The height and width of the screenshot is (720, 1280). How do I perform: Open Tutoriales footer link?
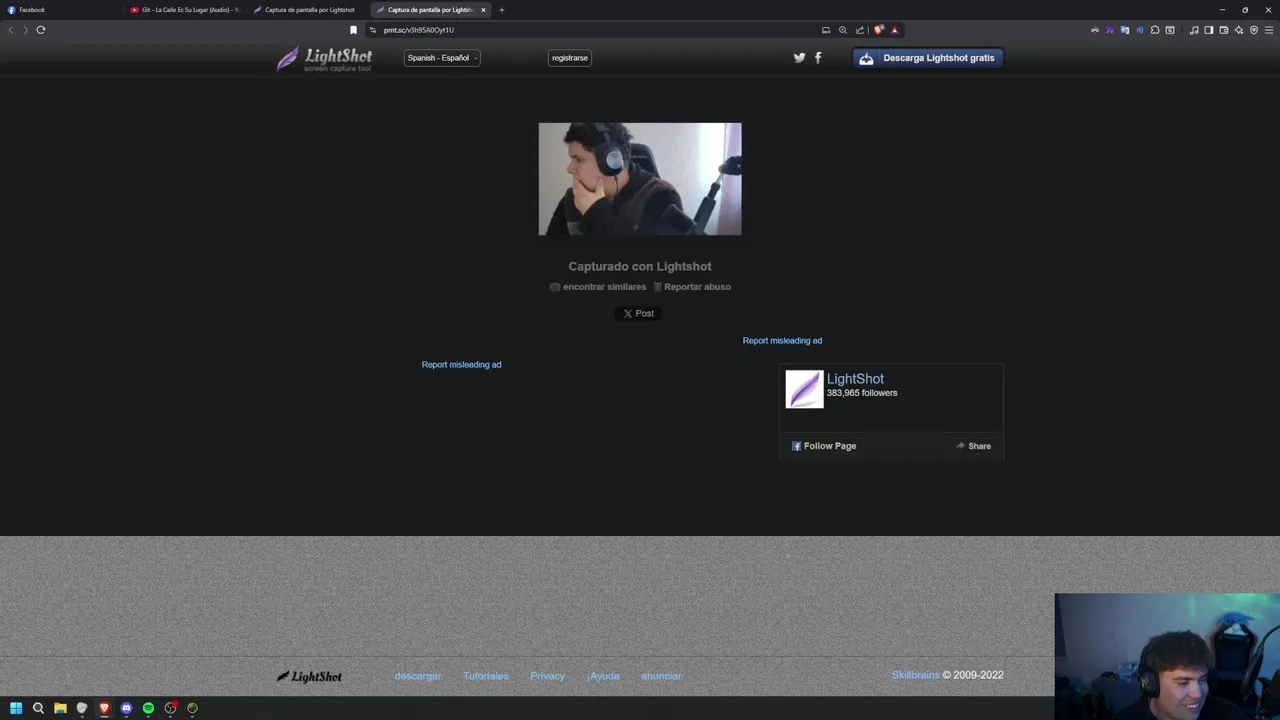[486, 676]
